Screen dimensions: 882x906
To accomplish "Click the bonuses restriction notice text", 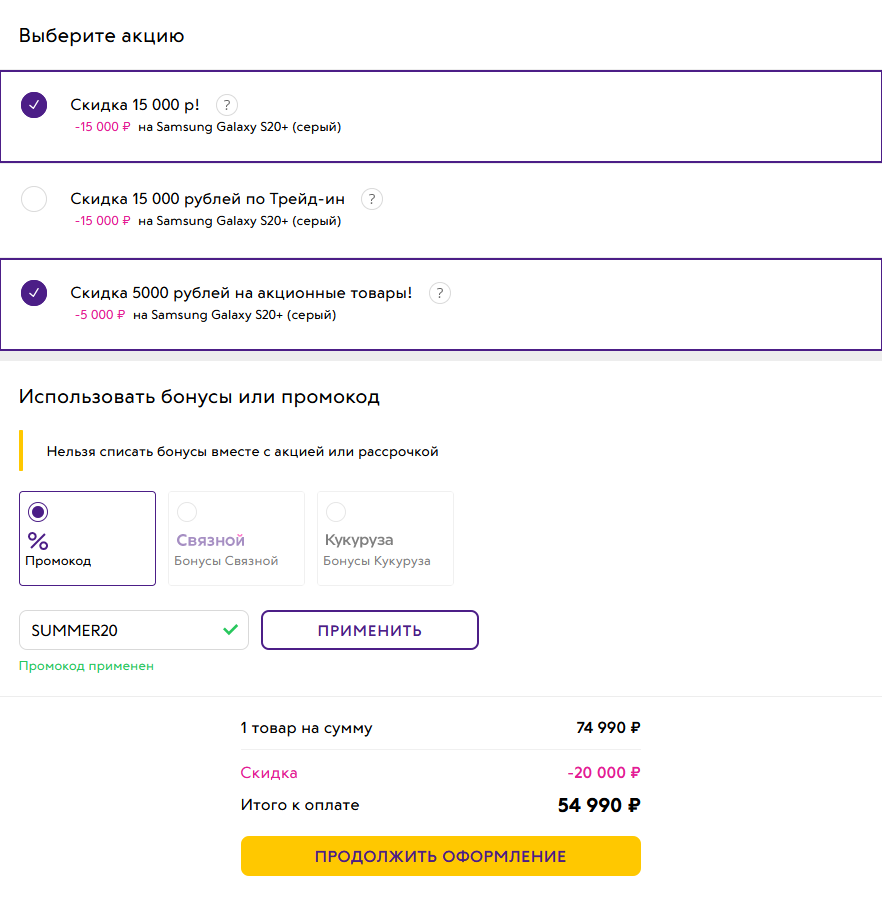I will click(242, 452).
